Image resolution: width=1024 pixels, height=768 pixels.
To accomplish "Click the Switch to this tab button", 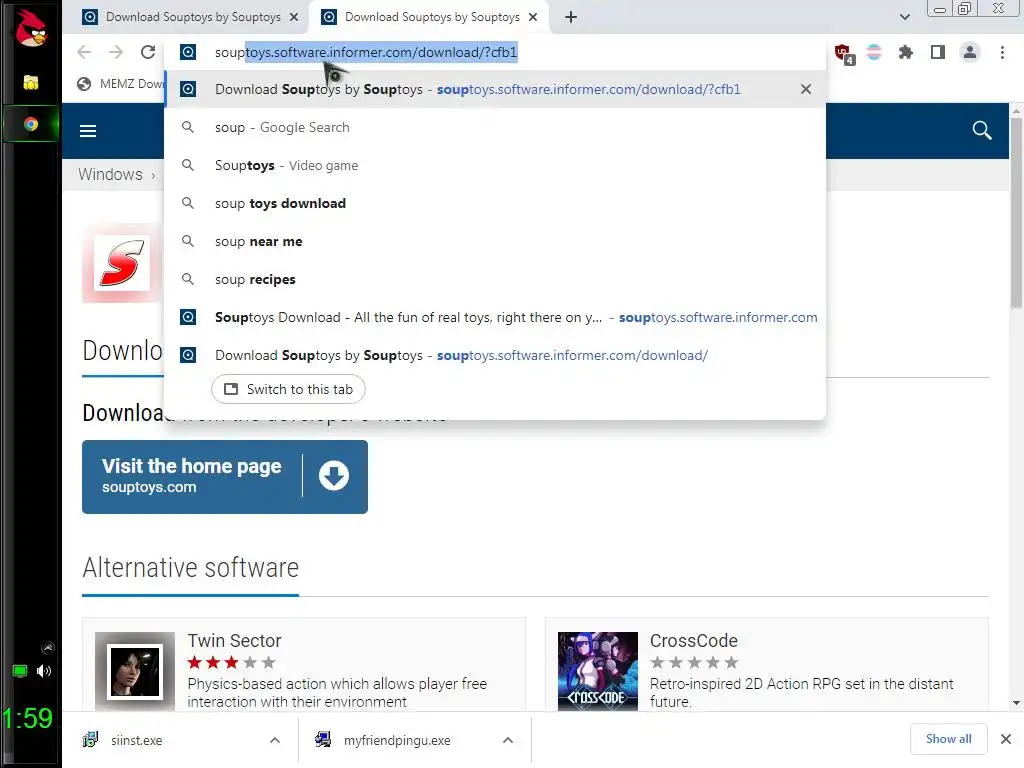I will pyautogui.click(x=288, y=389).
